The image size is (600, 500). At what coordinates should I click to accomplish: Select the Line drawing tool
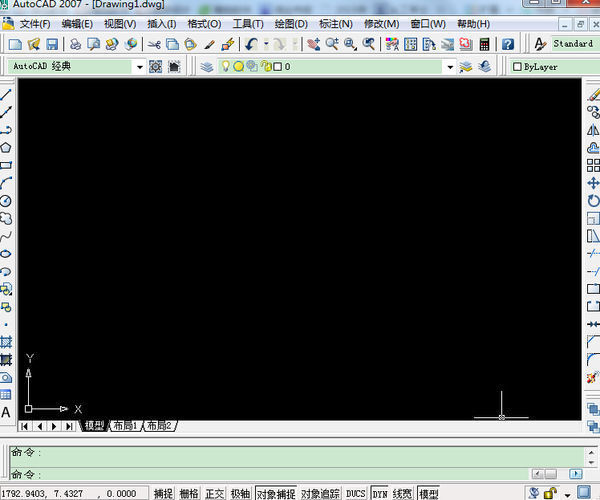pyautogui.click(x=6, y=94)
